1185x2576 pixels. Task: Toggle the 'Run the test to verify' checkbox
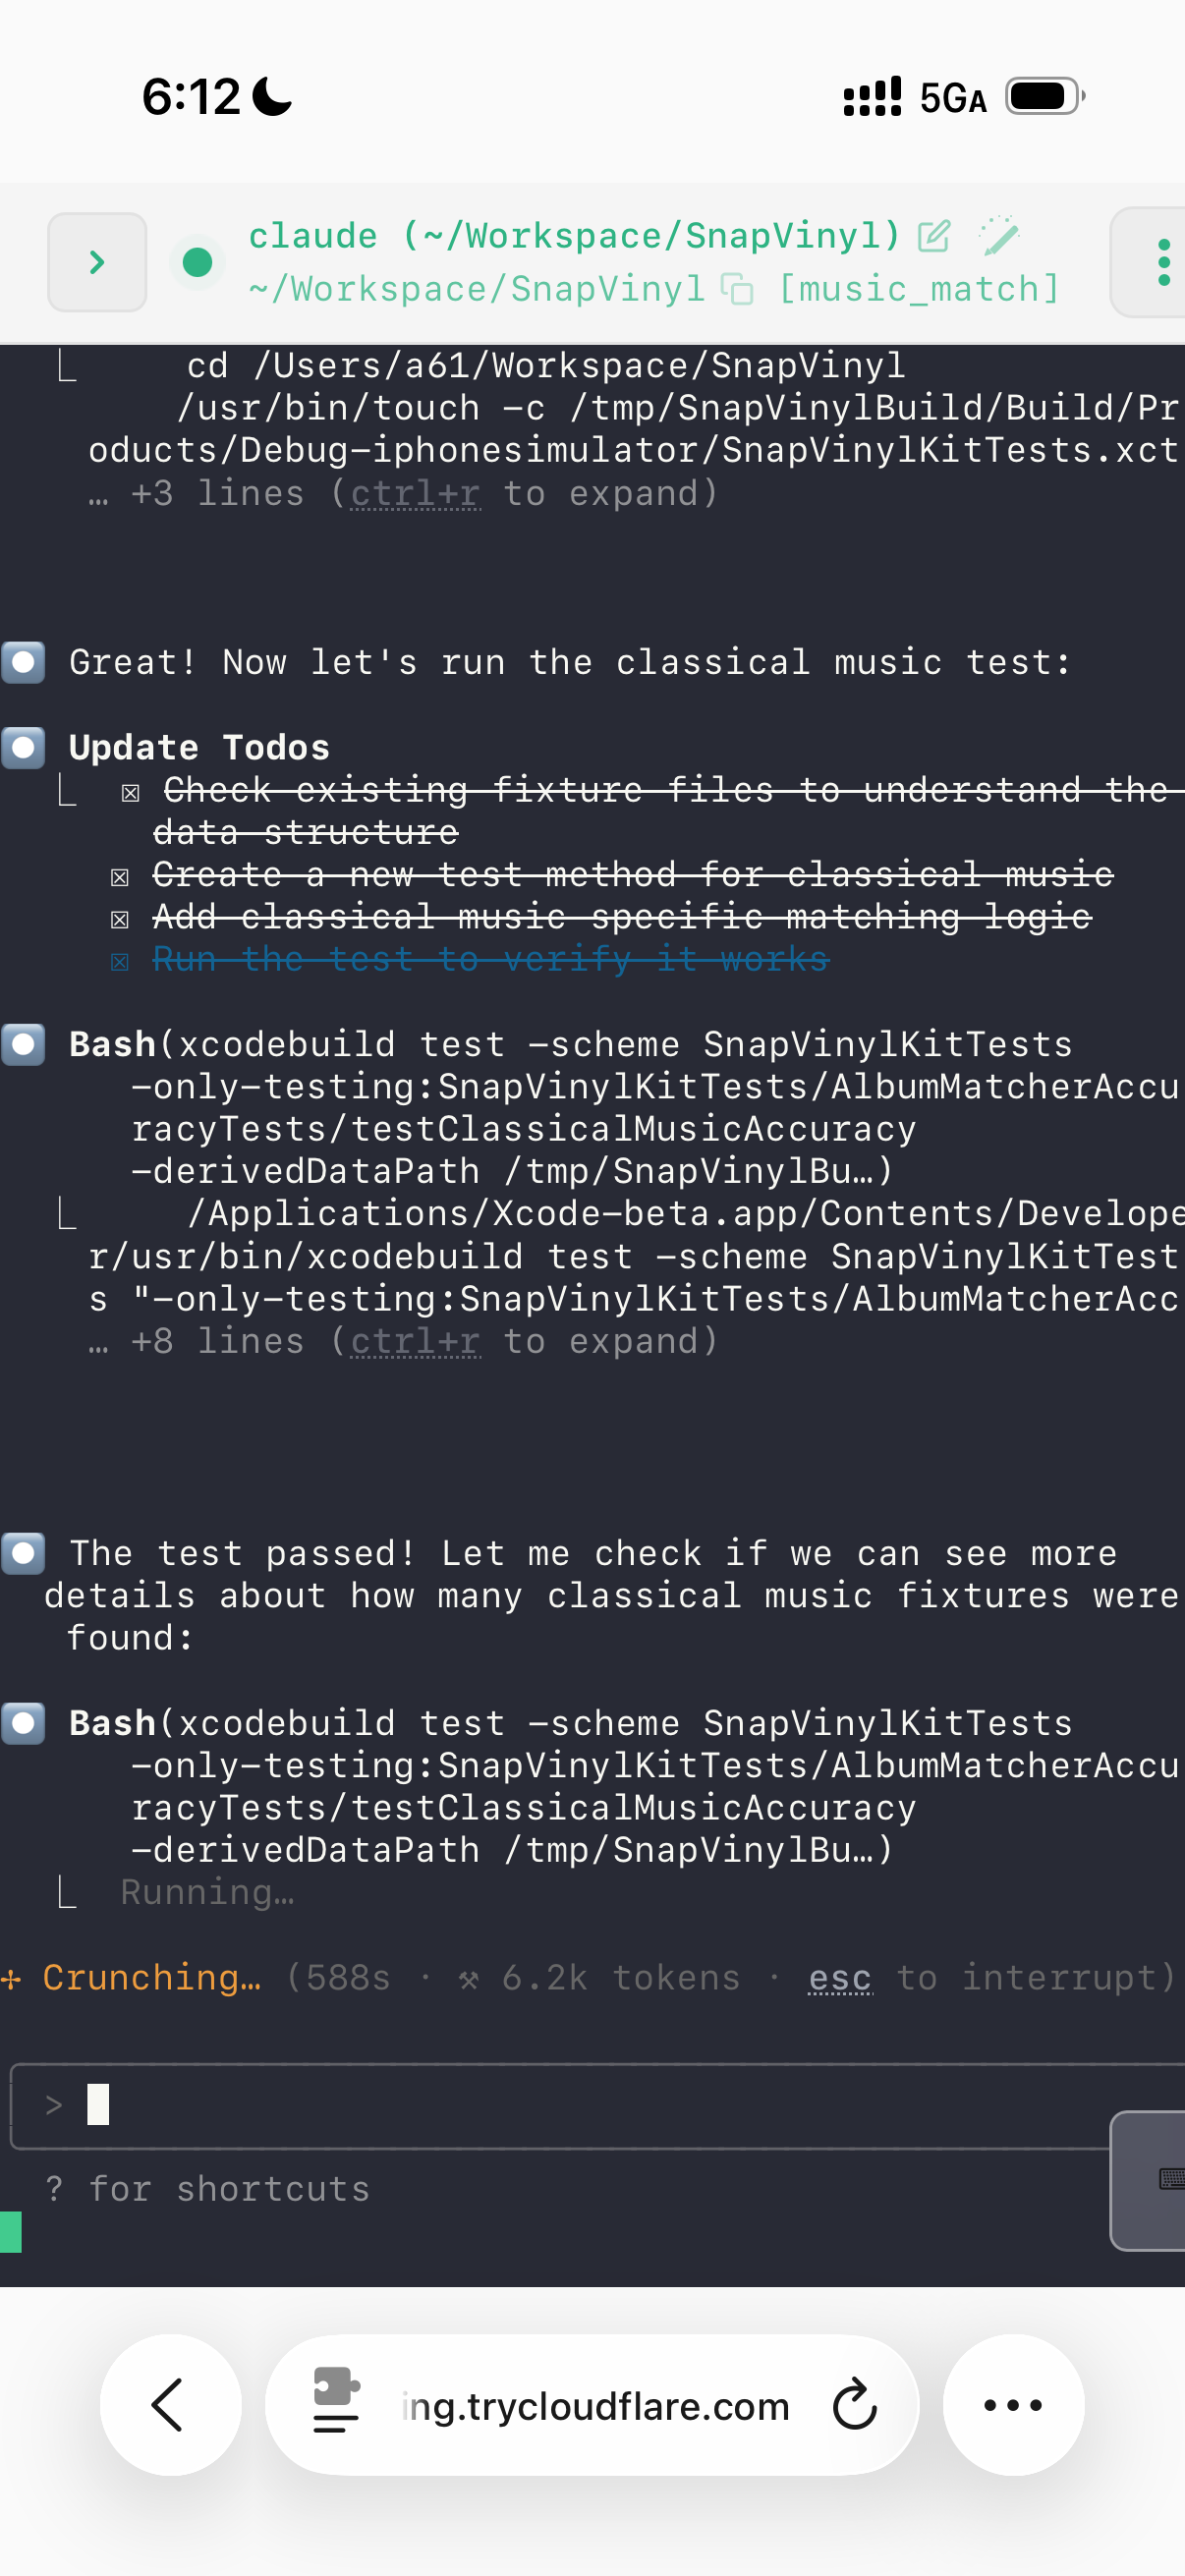[120, 962]
